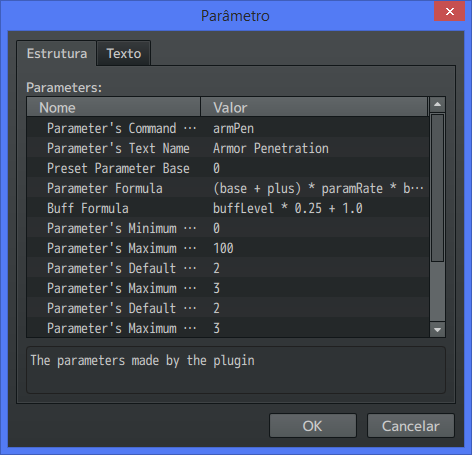This screenshot has width=472, height=455.
Task: Select the Parameter's Minimum row
Action: coord(228,228)
